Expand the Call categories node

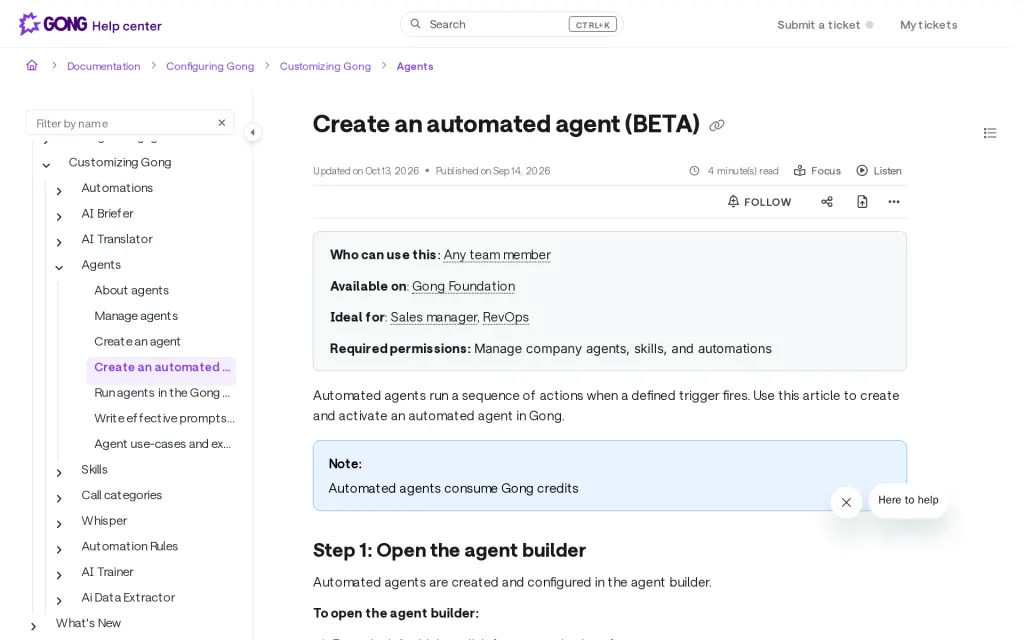[x=59, y=498]
